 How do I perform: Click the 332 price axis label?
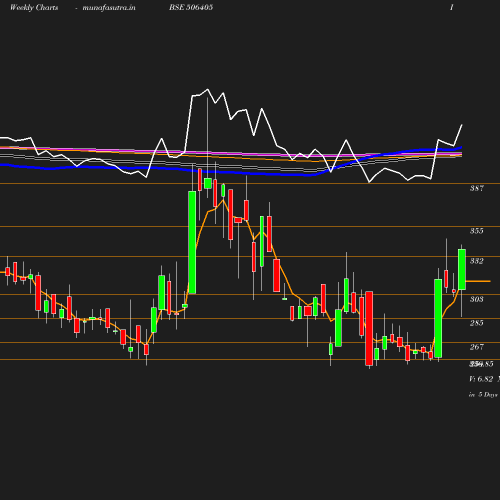click(477, 261)
